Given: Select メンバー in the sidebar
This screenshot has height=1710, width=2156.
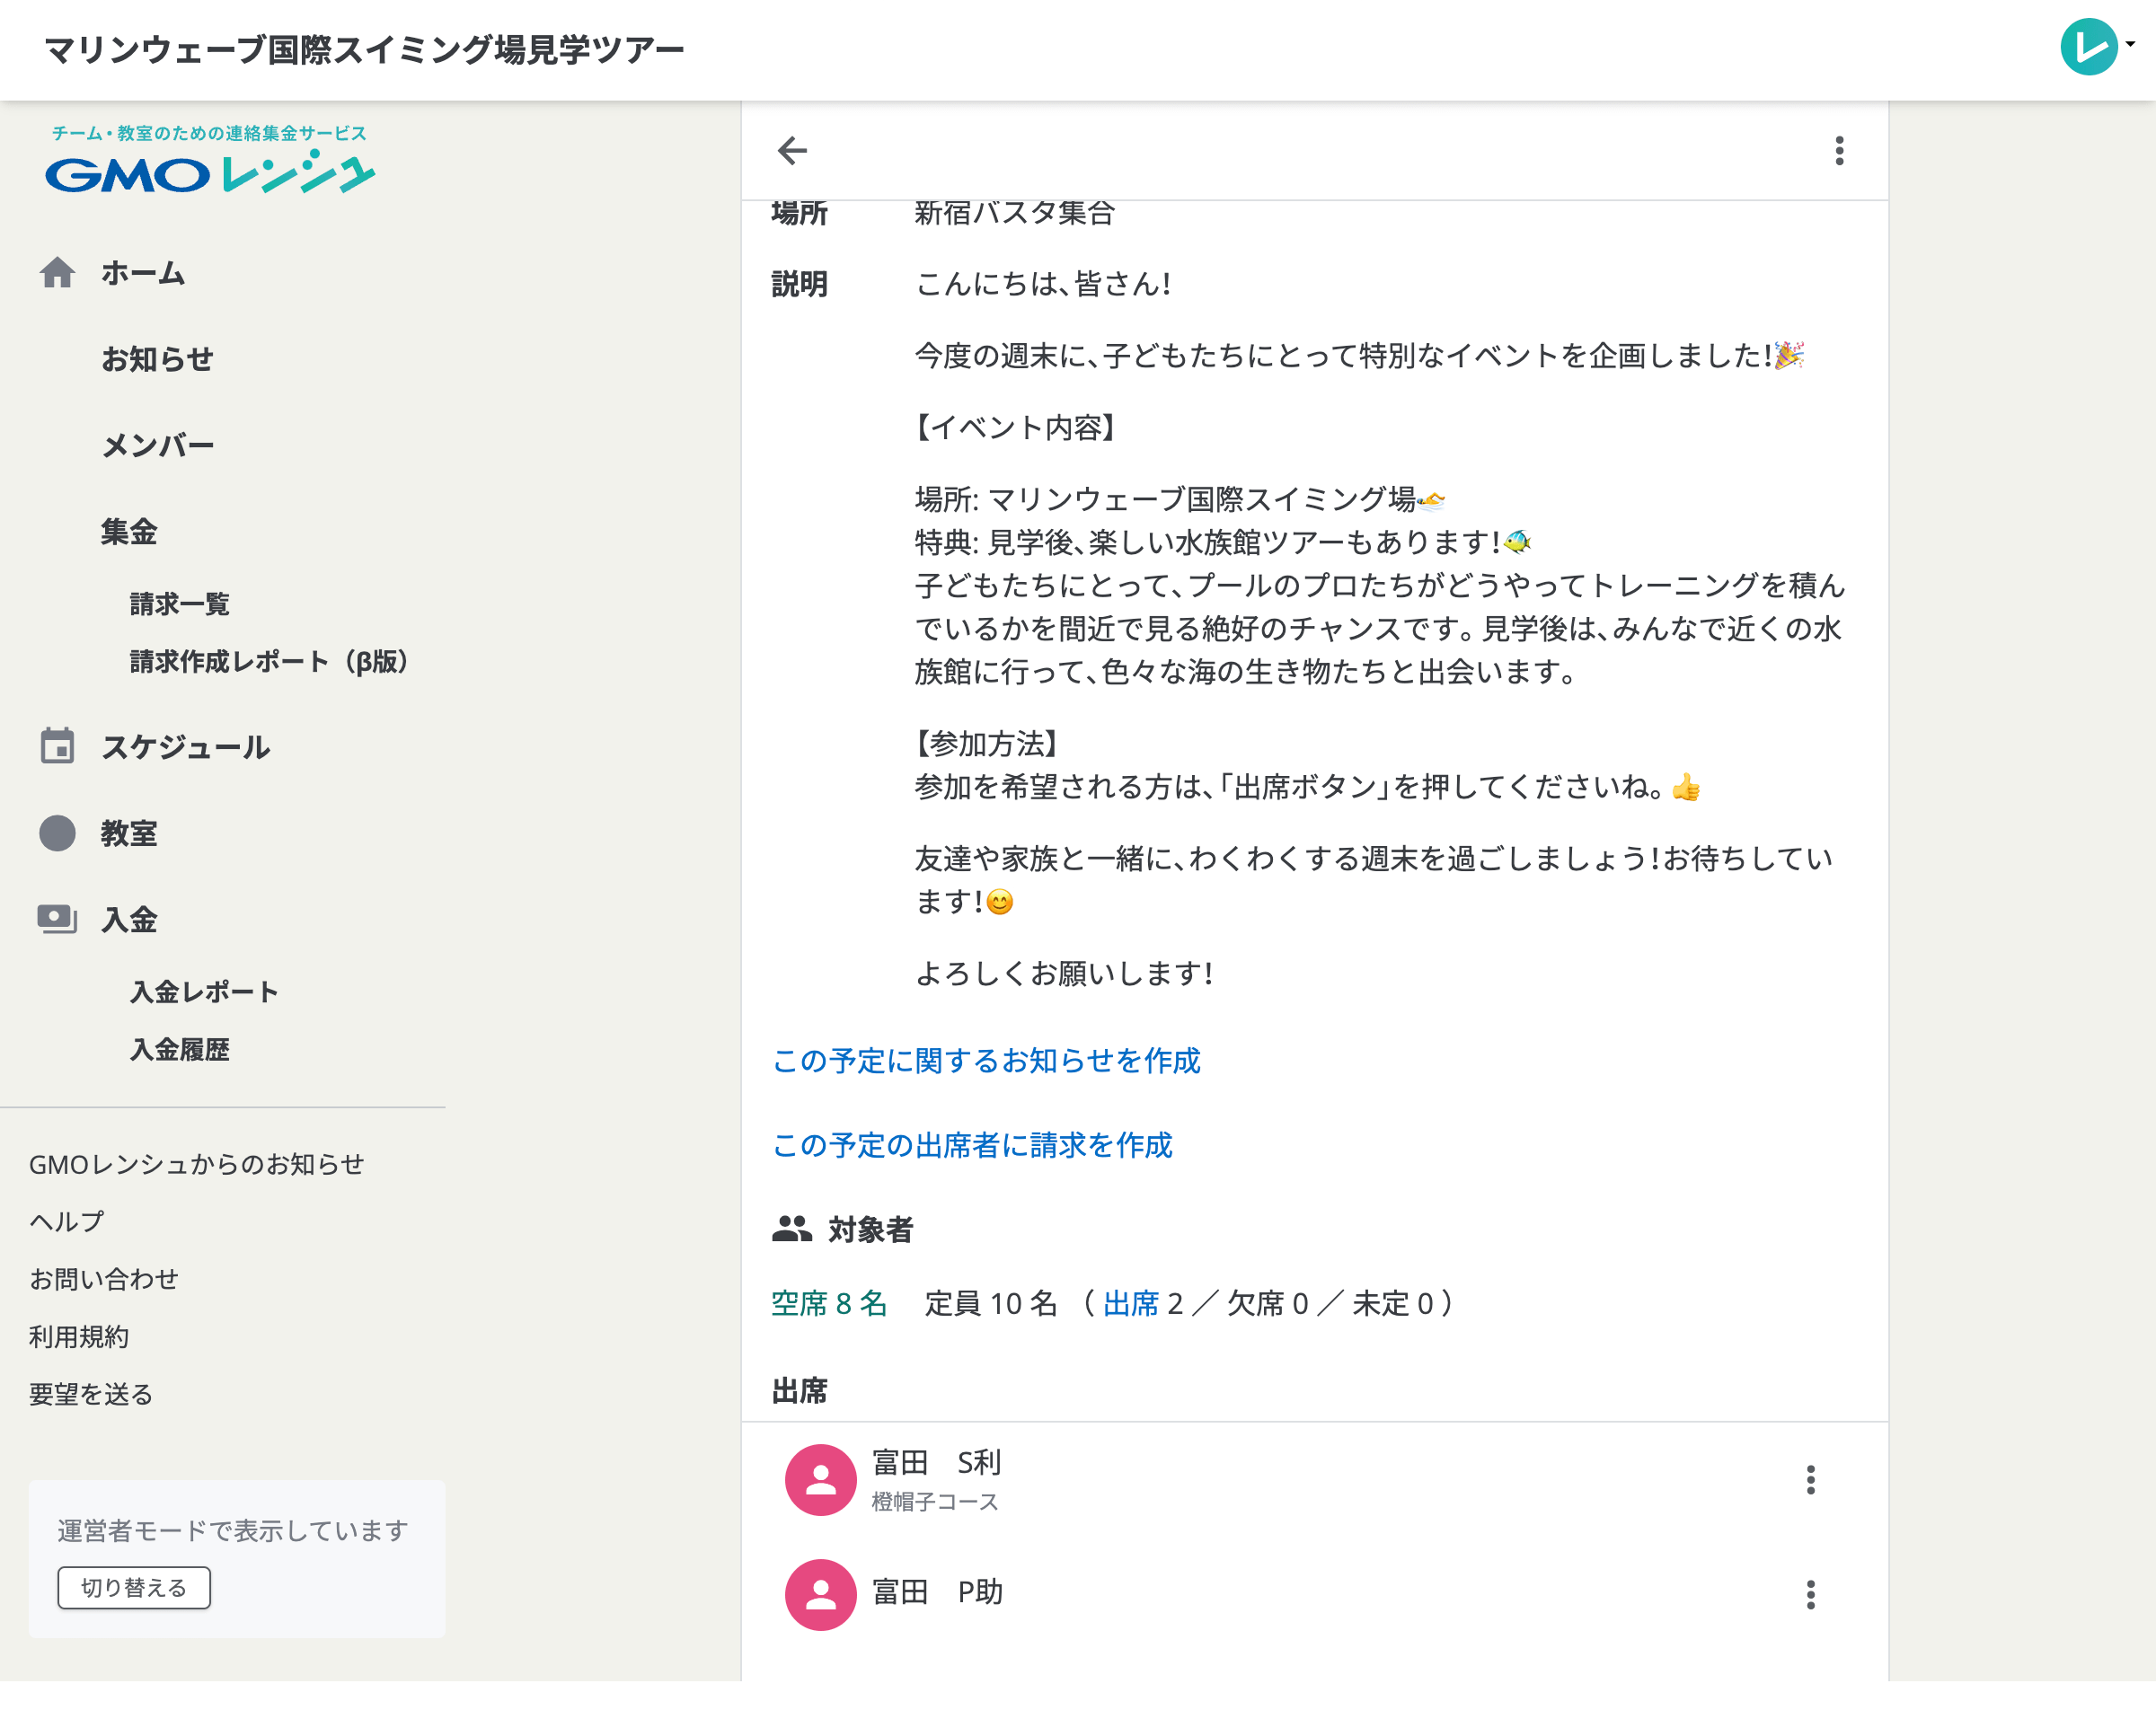Looking at the screenshot, I should click(158, 444).
